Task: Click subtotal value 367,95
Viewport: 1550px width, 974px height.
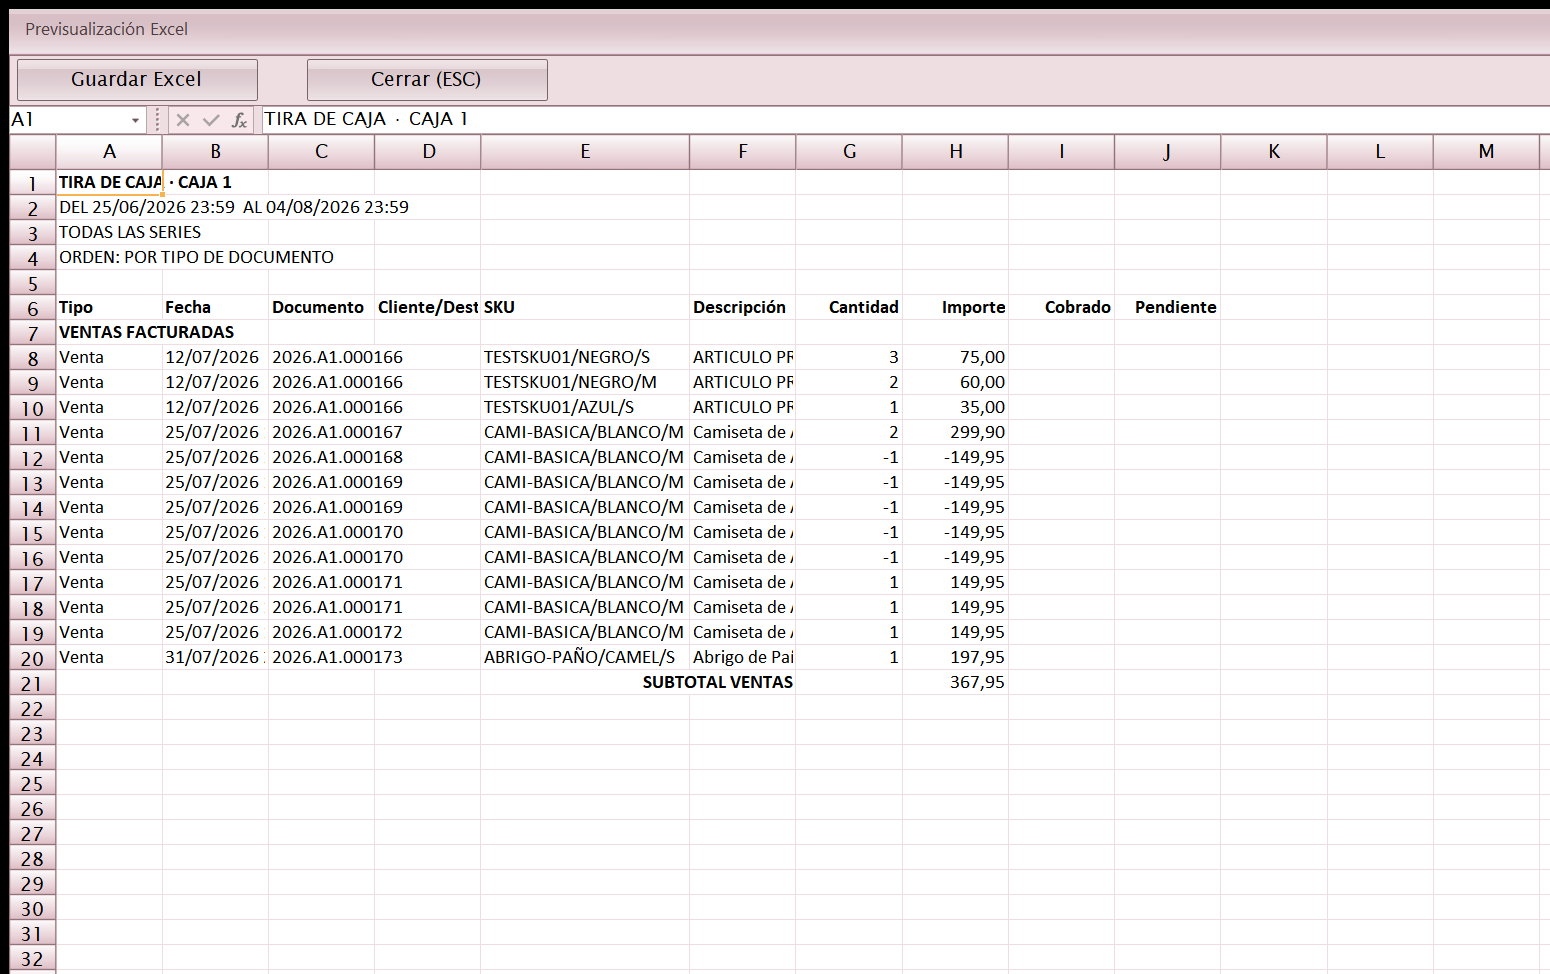Action: [x=955, y=682]
